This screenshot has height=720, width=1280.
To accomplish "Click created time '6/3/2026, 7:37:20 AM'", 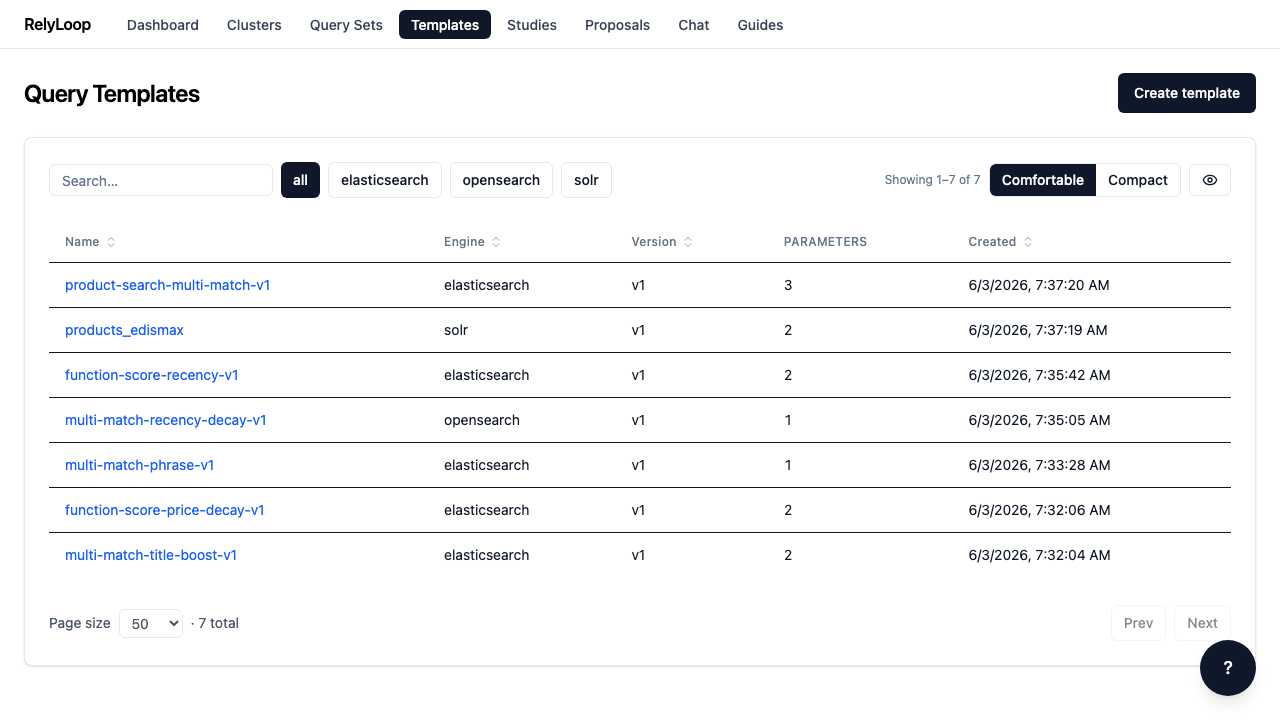I will [1039, 285].
